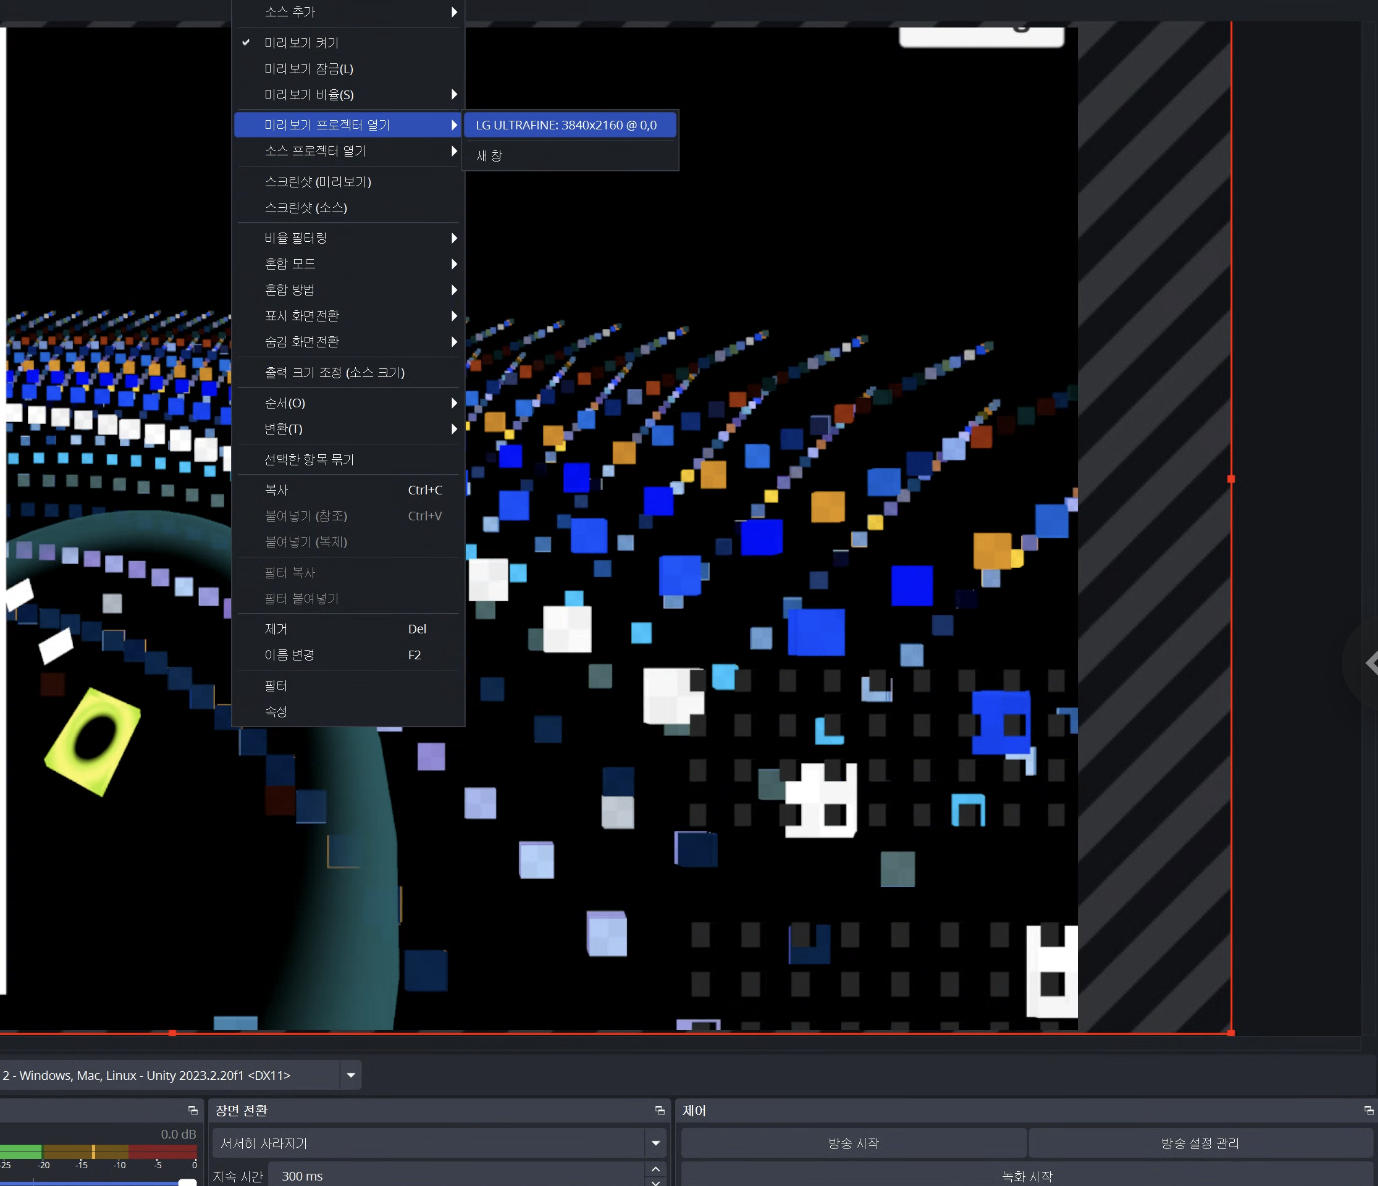This screenshot has height=1186, width=1378.
Task: Expand 미리 보기 비율(S) submenu
Action: tap(348, 95)
